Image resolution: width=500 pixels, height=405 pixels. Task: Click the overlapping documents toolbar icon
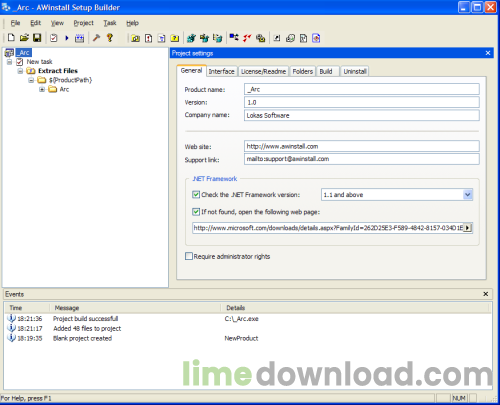pos(290,38)
